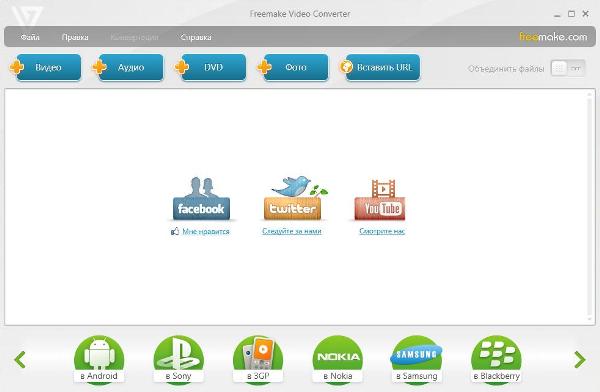
Task: Close the Freemake Video Converter window
Action: (585, 14)
